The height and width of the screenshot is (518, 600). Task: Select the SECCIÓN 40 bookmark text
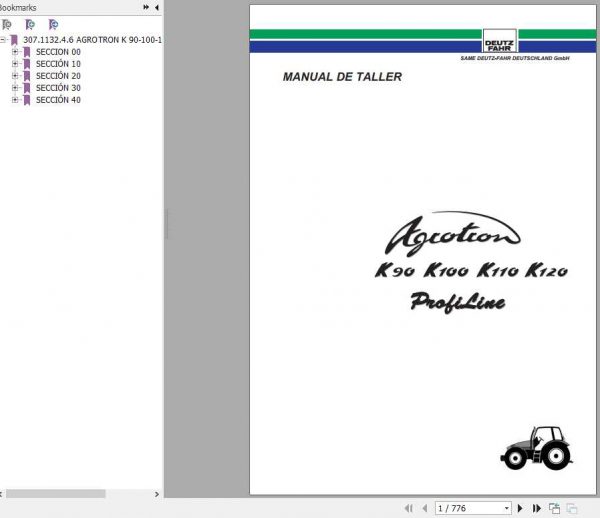coord(58,100)
